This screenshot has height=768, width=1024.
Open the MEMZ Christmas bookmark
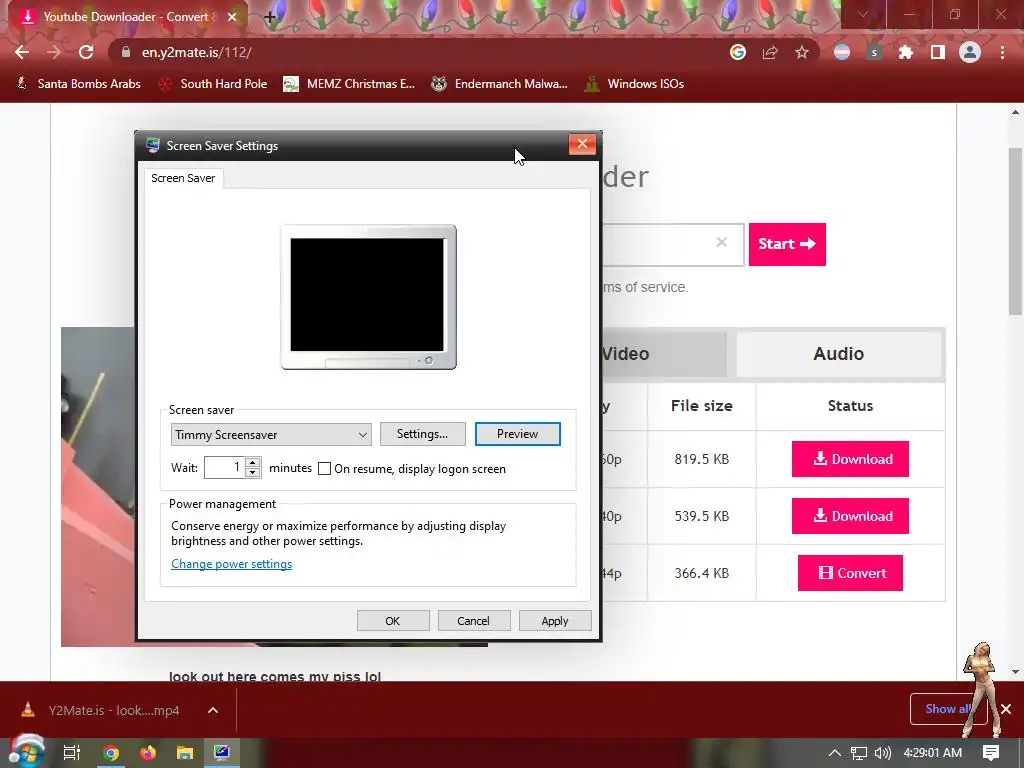(349, 84)
